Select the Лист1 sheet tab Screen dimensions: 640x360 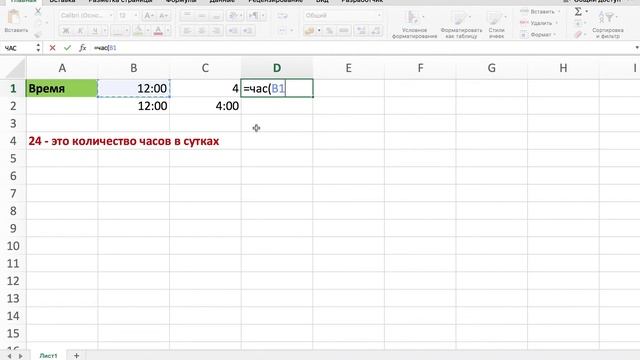coord(48,356)
